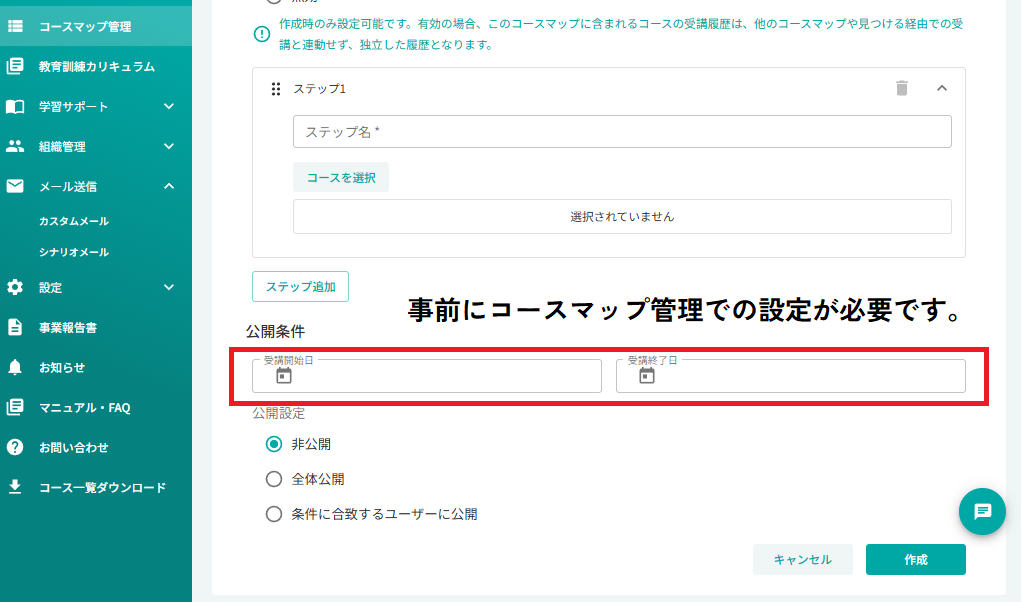The height and width of the screenshot is (602, 1021).
Task: Click the コースを選択 button
Action: coord(341,178)
